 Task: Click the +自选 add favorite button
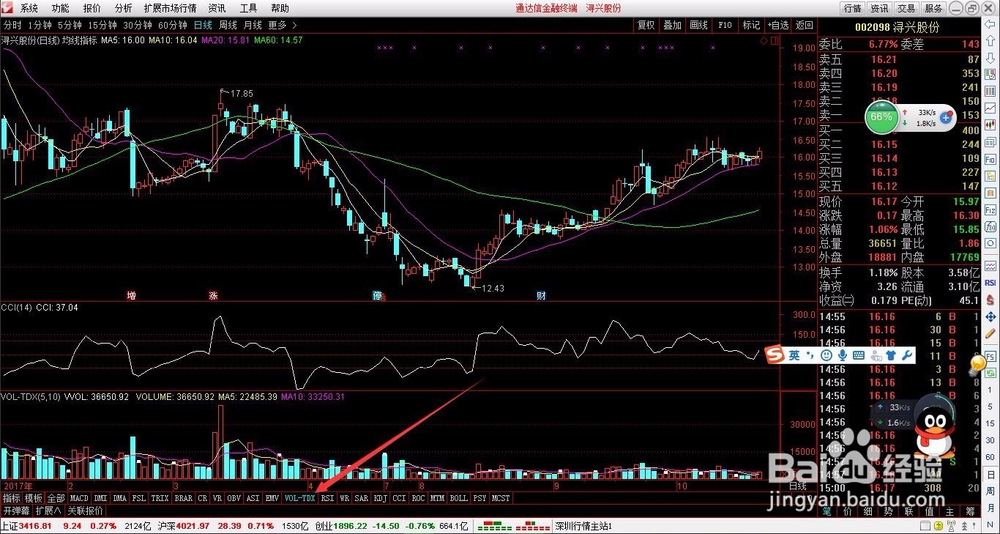point(777,26)
